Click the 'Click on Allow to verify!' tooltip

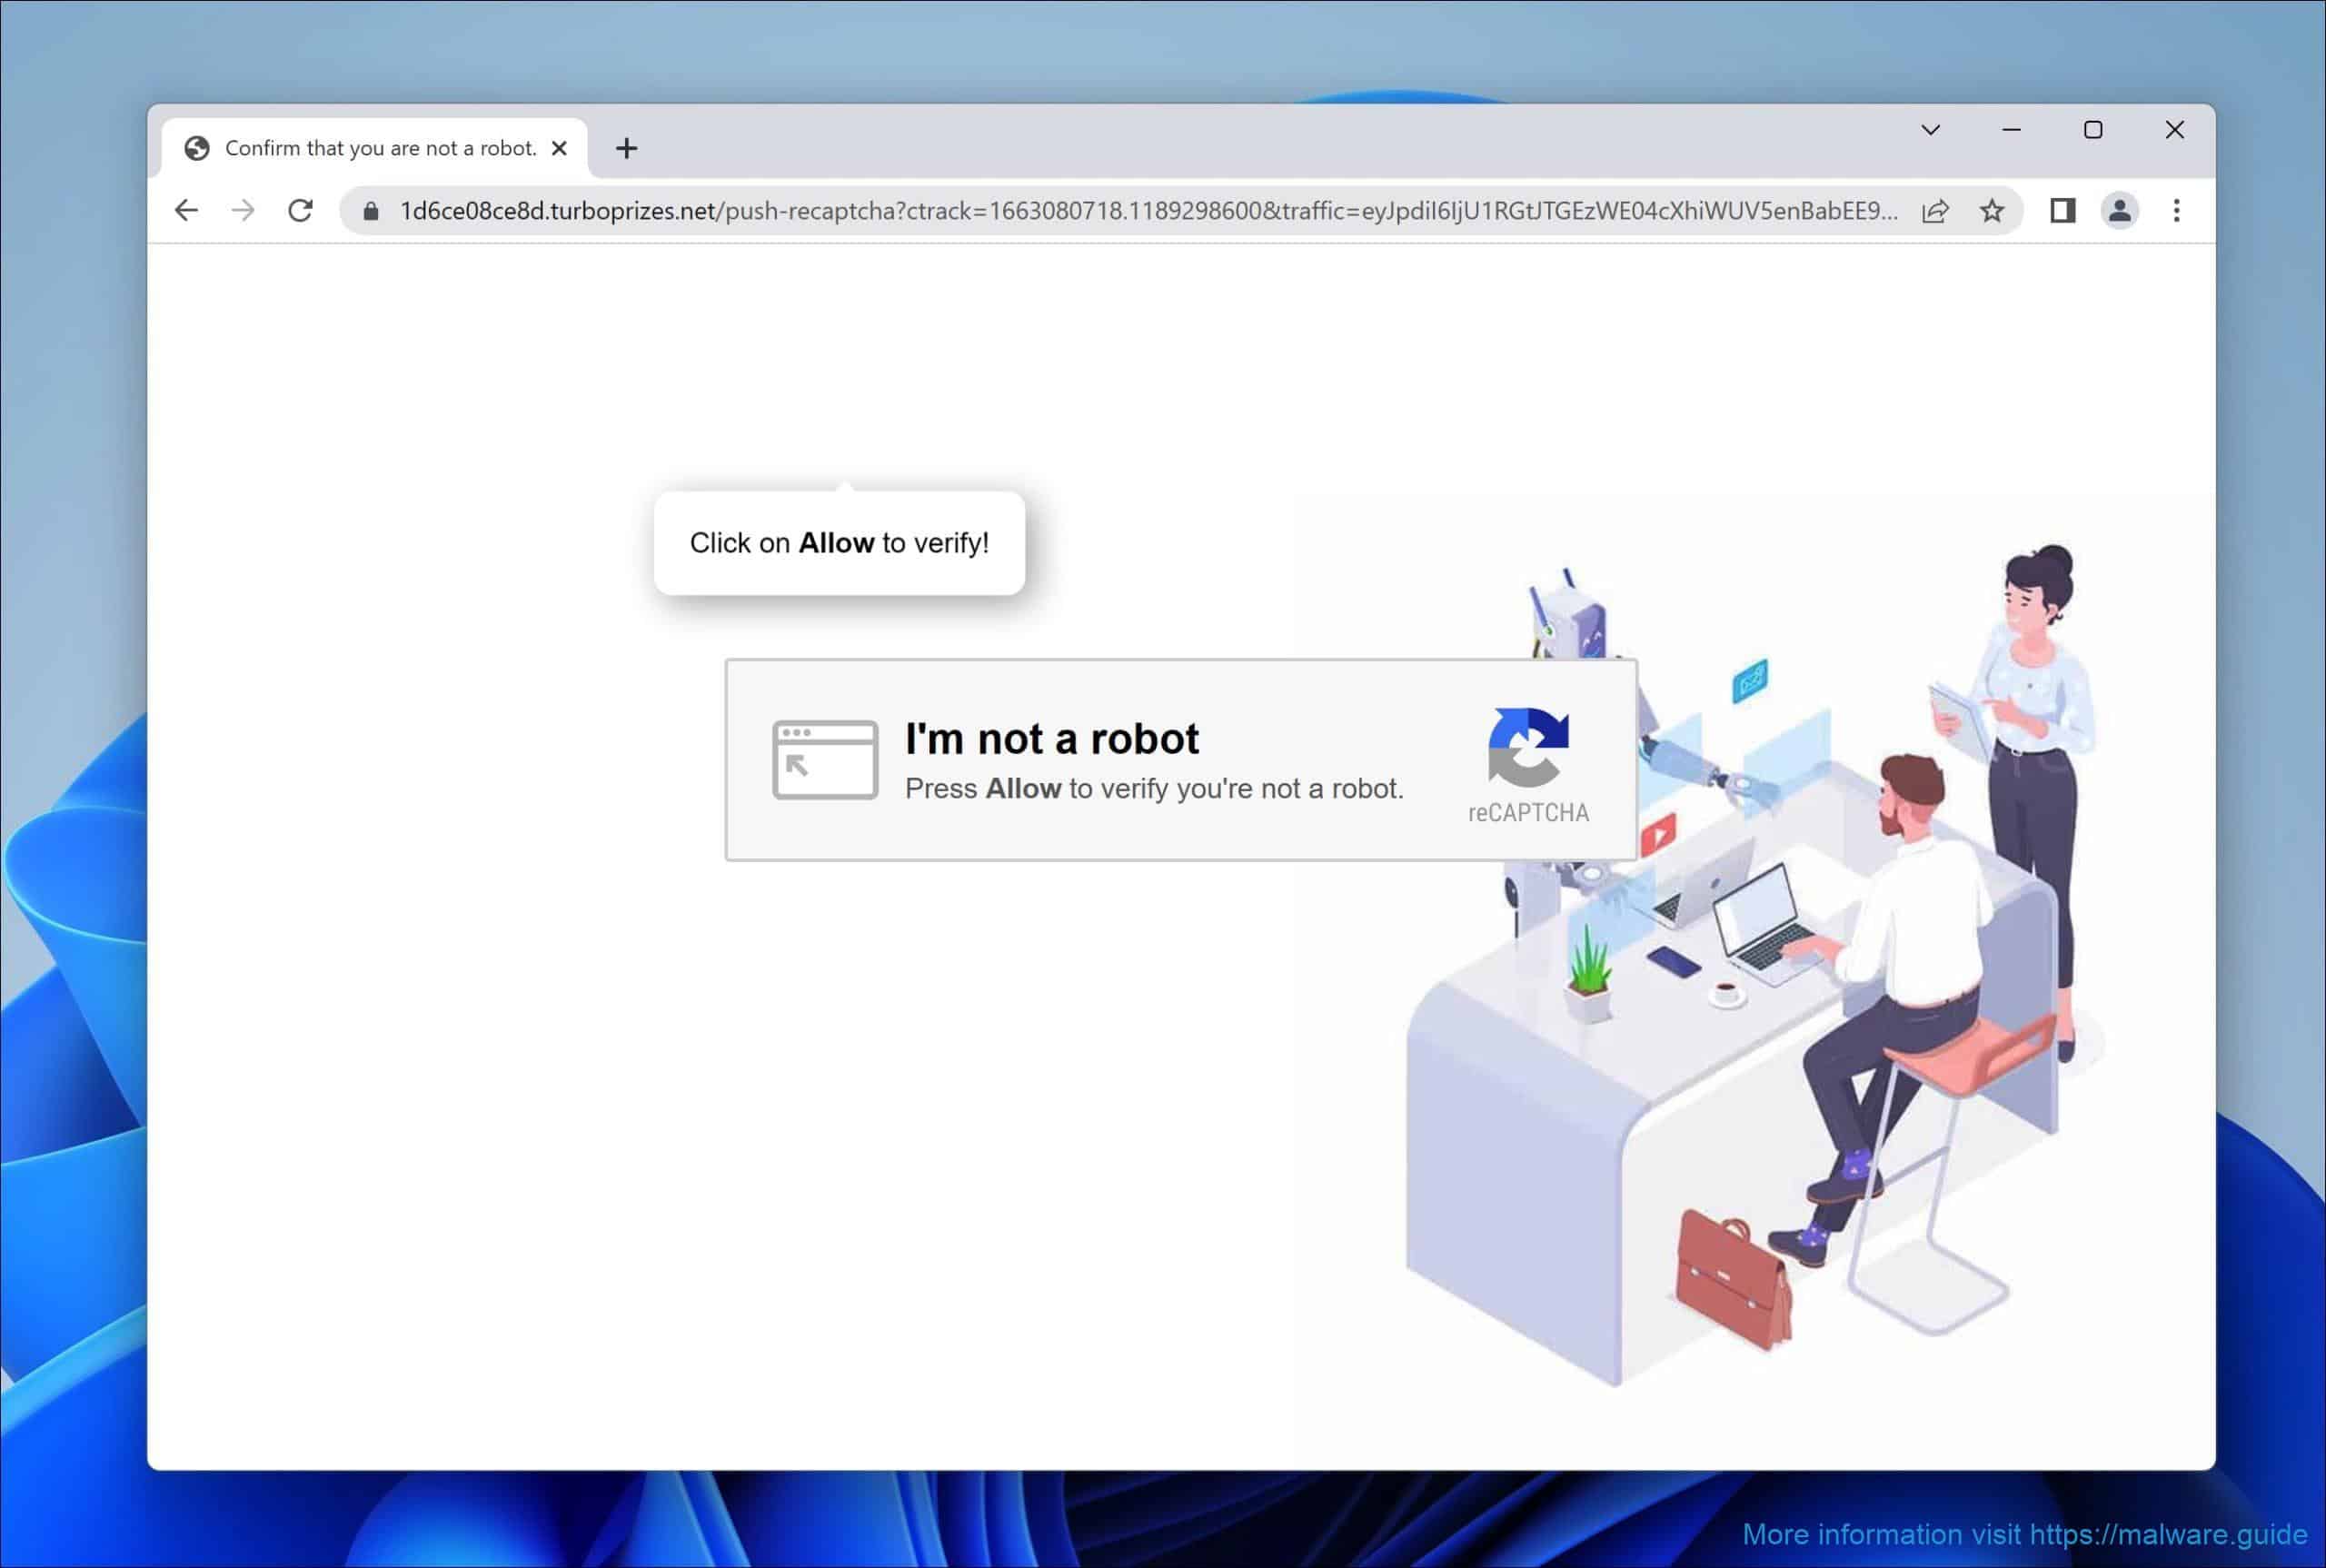pos(839,543)
